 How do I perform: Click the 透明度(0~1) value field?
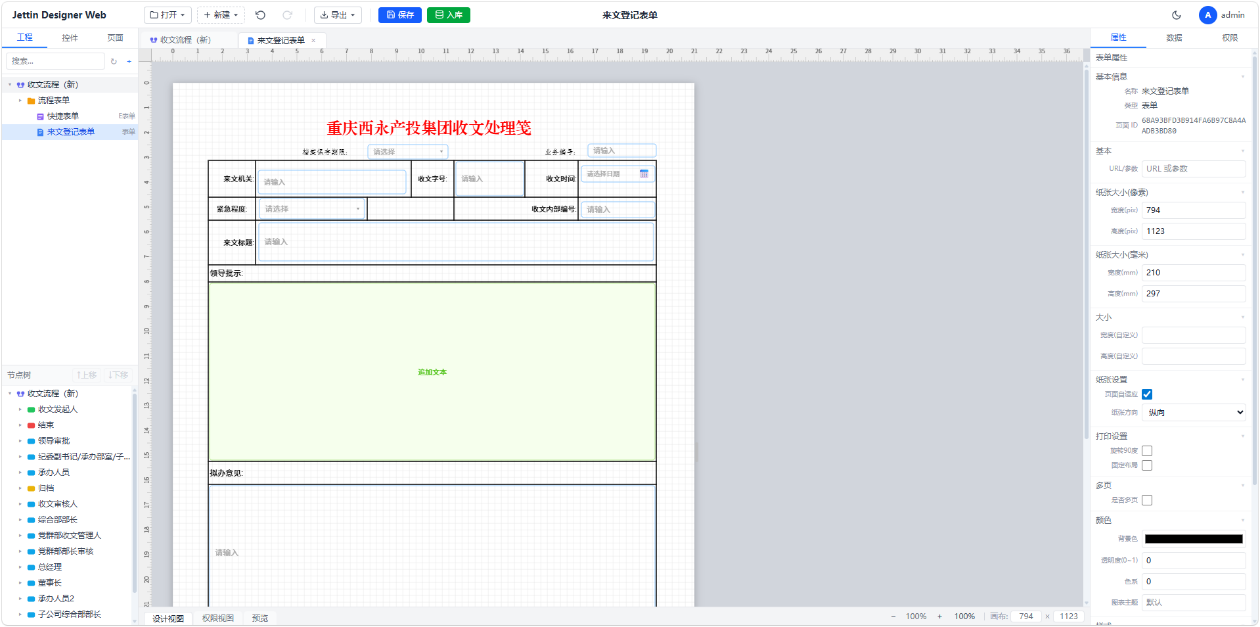coord(1194,560)
